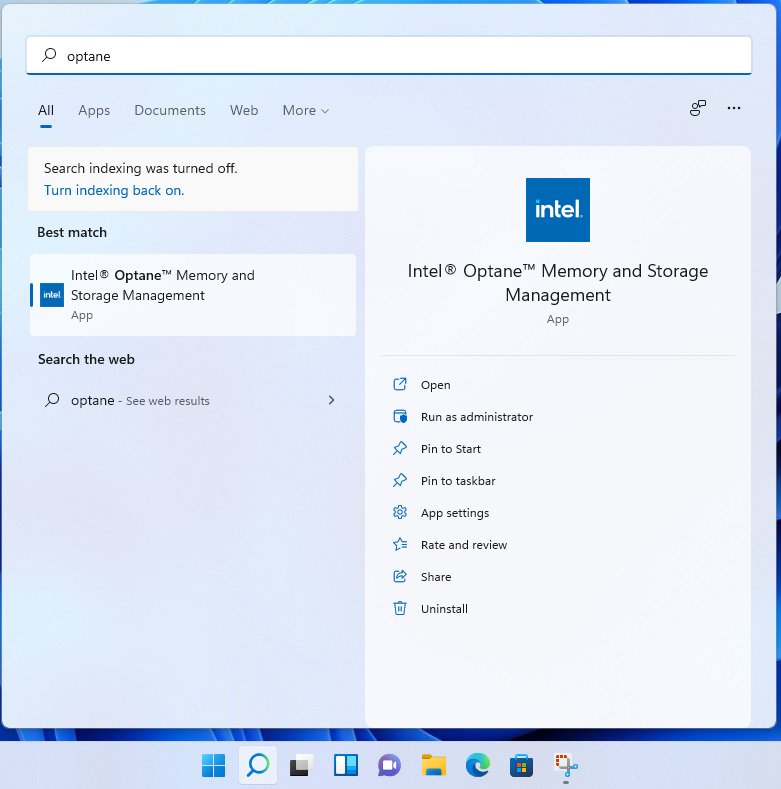The height and width of the screenshot is (789, 781).
Task: Open the Widgets panel icon
Action: [x=345, y=766]
